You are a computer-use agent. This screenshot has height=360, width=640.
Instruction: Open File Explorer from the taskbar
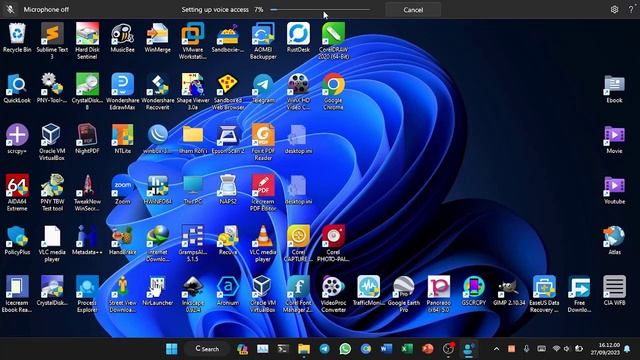coord(304,349)
